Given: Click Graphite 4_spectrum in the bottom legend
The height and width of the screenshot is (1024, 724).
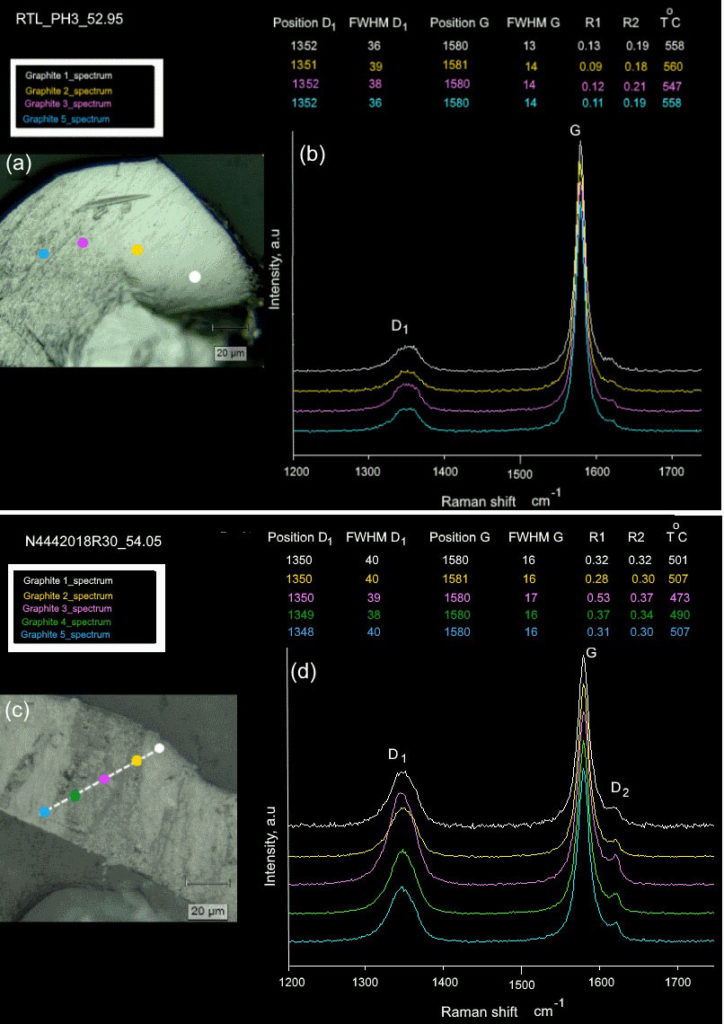Looking at the screenshot, I should pyautogui.click(x=67, y=622).
